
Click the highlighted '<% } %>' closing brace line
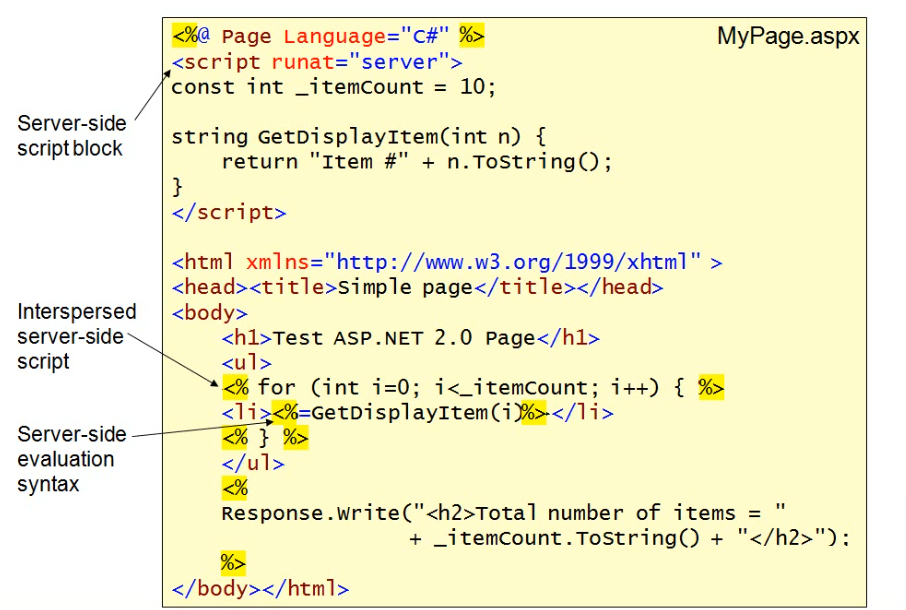[x=265, y=438]
